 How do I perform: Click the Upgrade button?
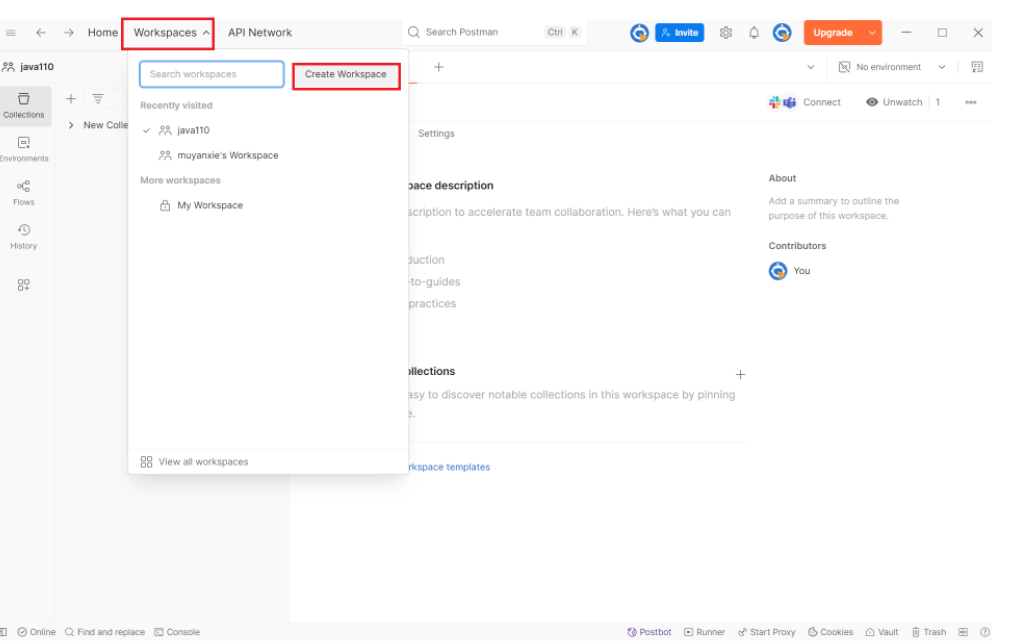pos(833,32)
